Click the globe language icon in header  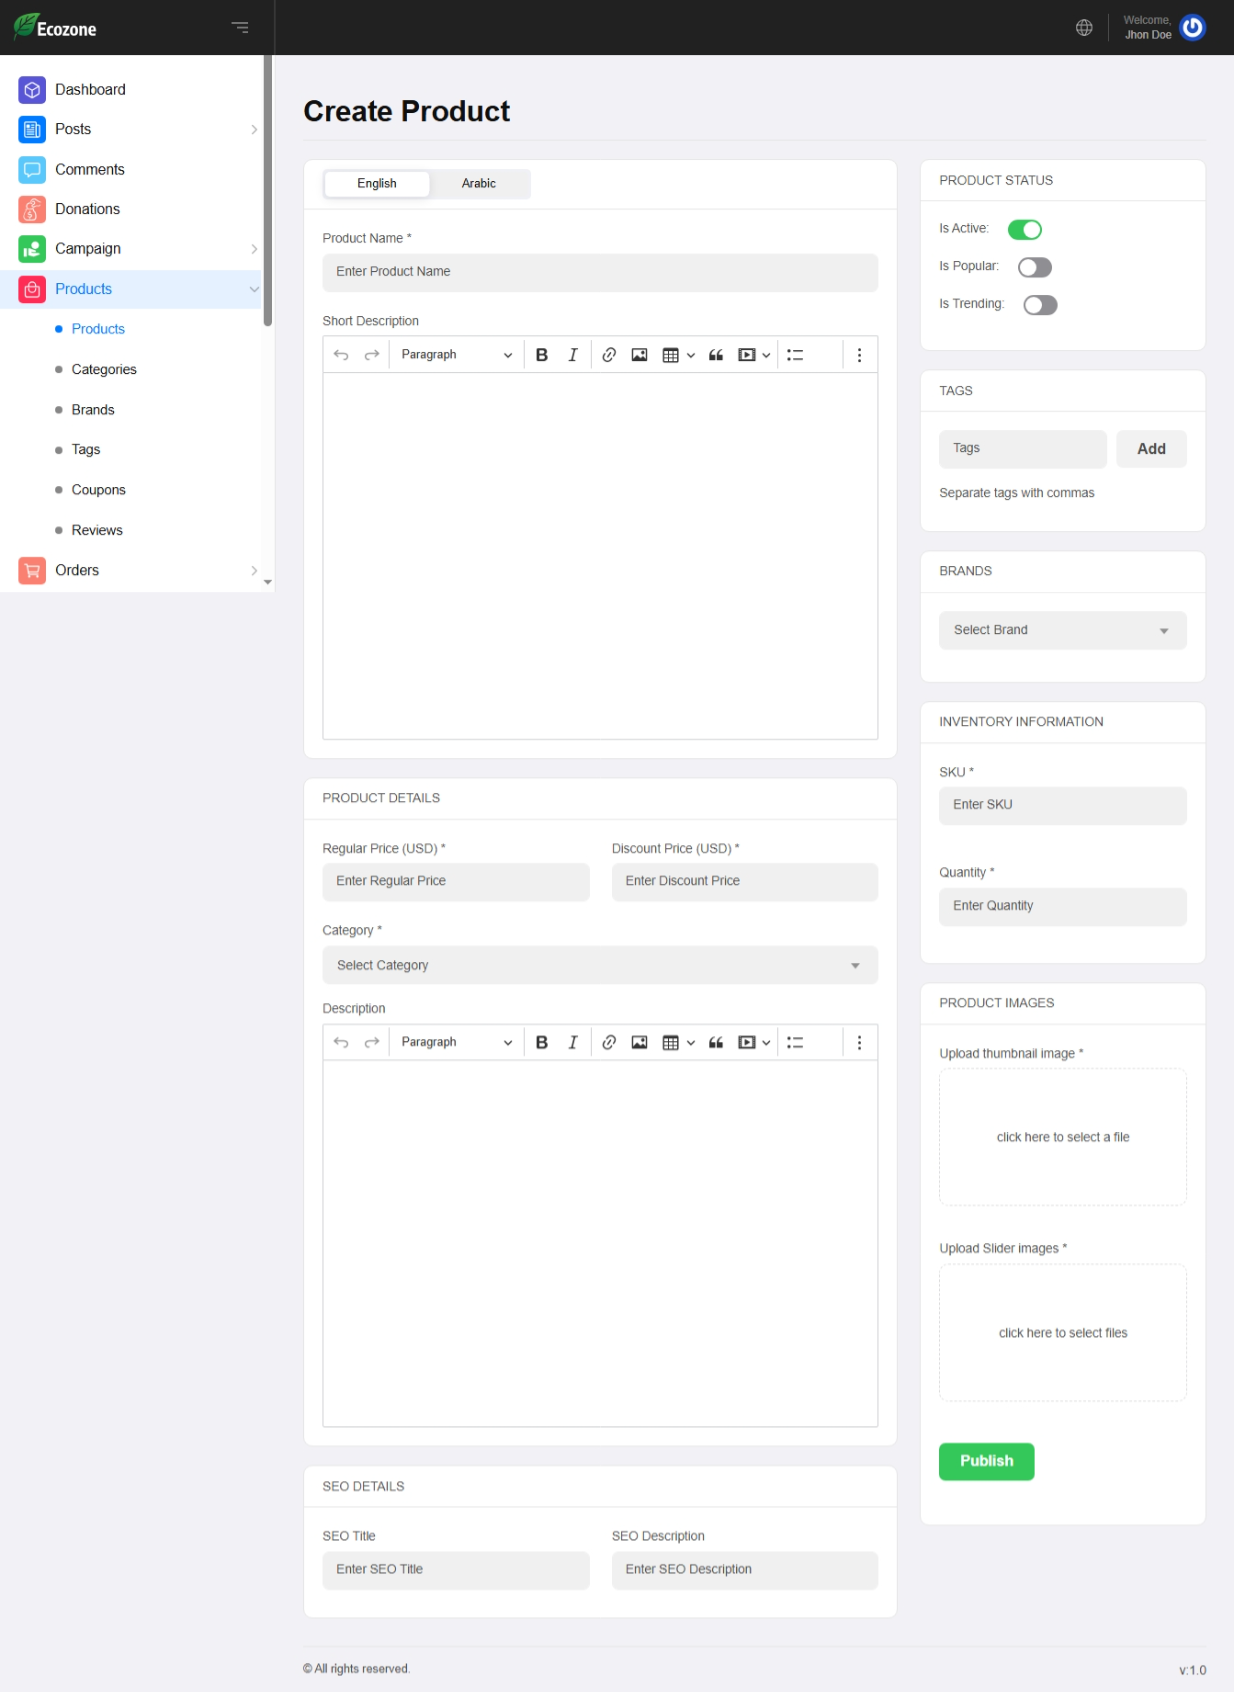(x=1084, y=28)
